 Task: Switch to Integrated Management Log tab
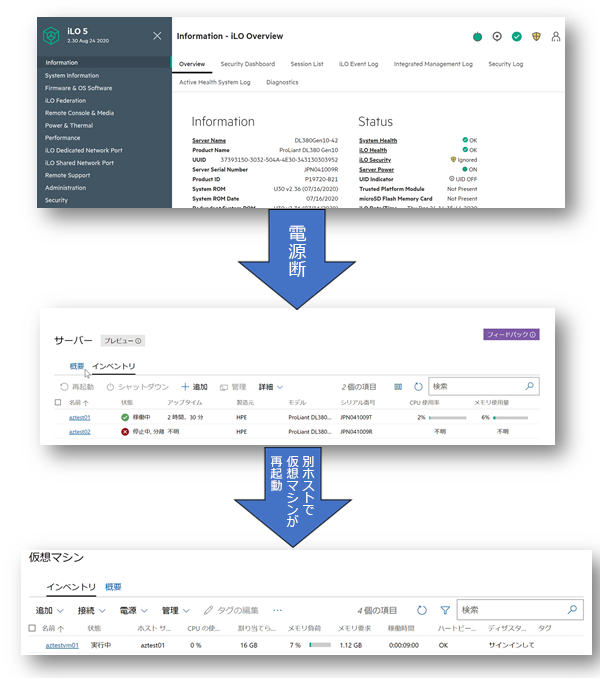pos(433,64)
